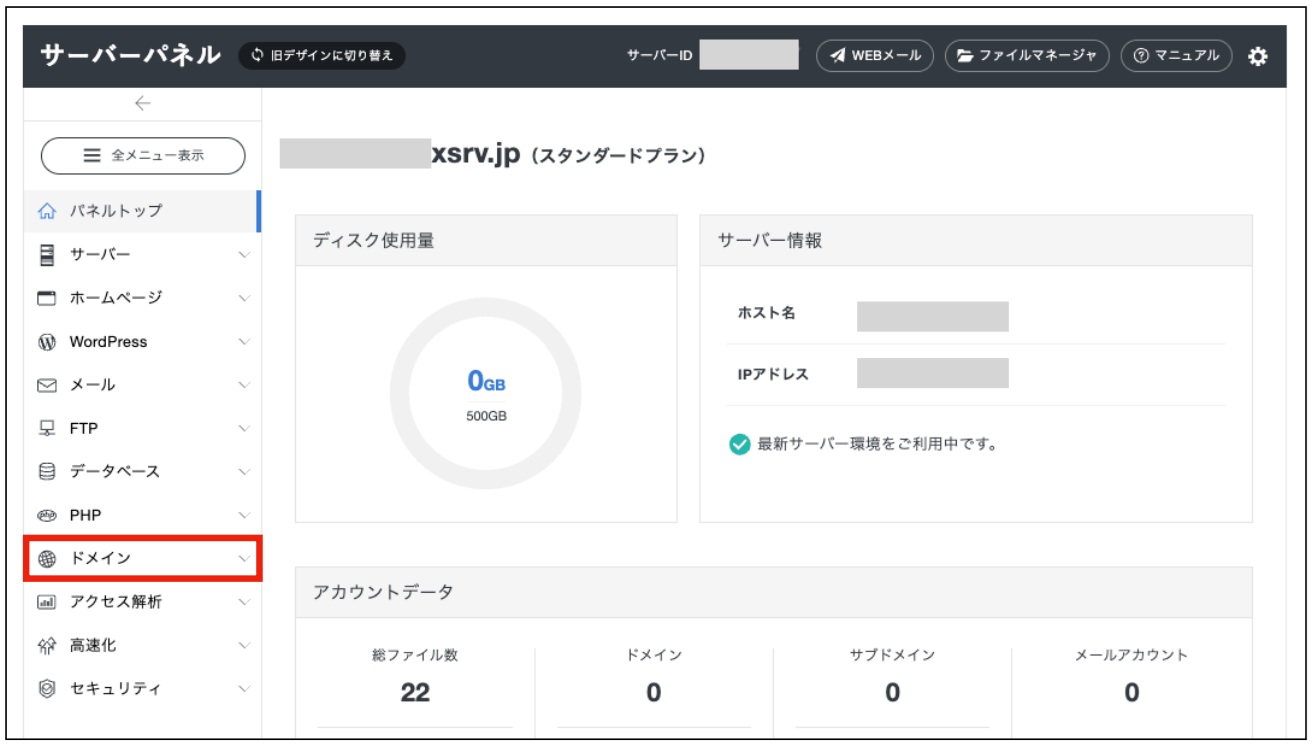This screenshot has height=747, width=1313.
Task: Click the chart icon beside アクセス解析
Action: tap(46, 602)
